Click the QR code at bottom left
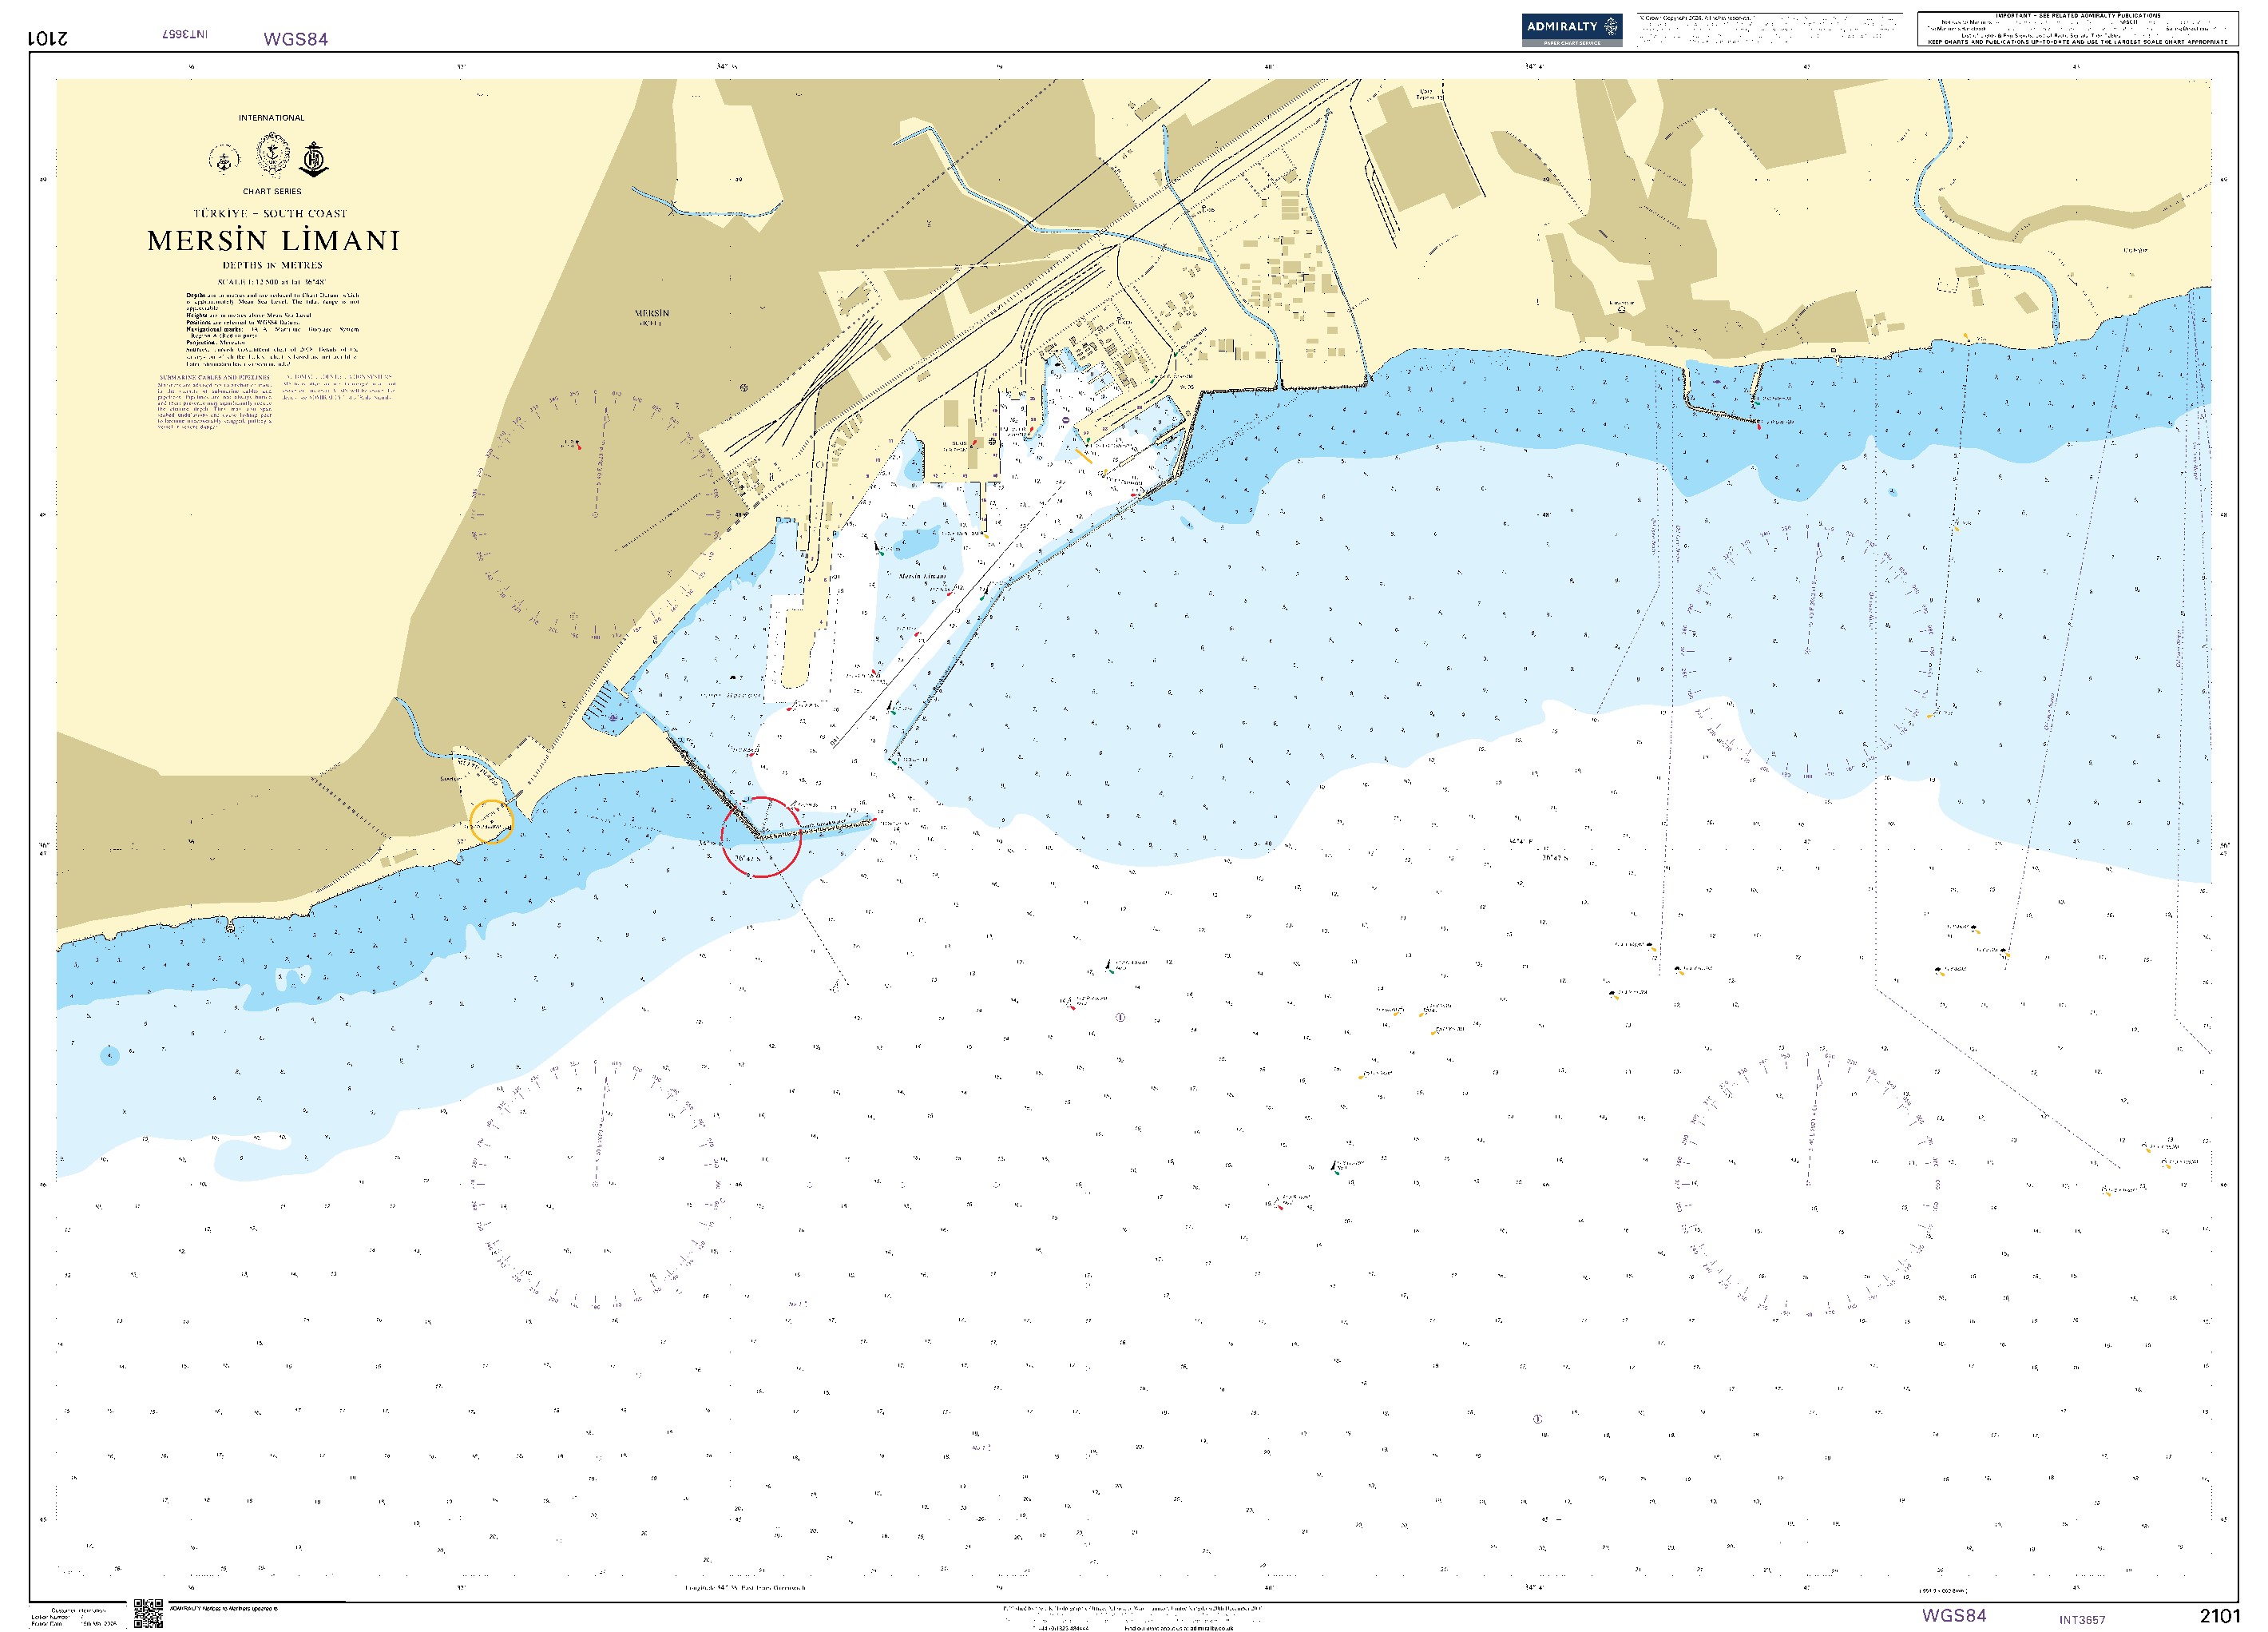The width and height of the screenshot is (2268, 1632). click(148, 1613)
